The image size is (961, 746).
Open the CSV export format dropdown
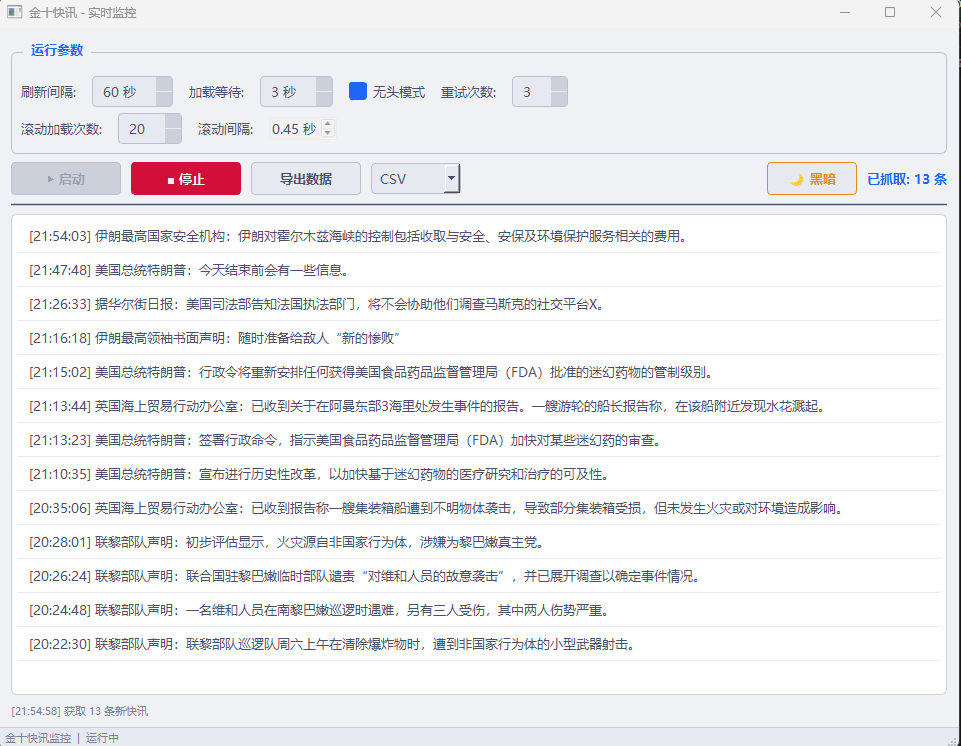click(x=416, y=179)
